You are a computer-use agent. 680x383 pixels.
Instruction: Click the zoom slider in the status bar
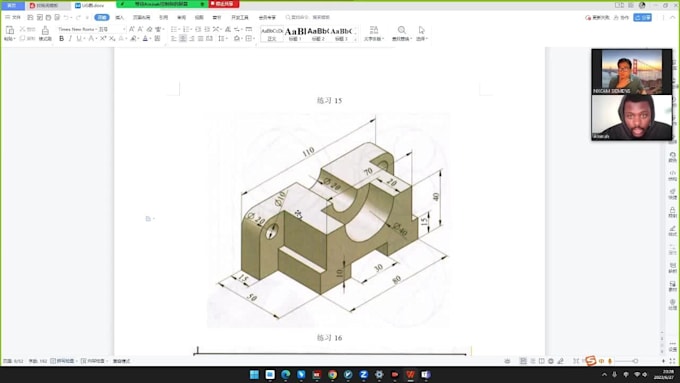[x=635, y=361]
